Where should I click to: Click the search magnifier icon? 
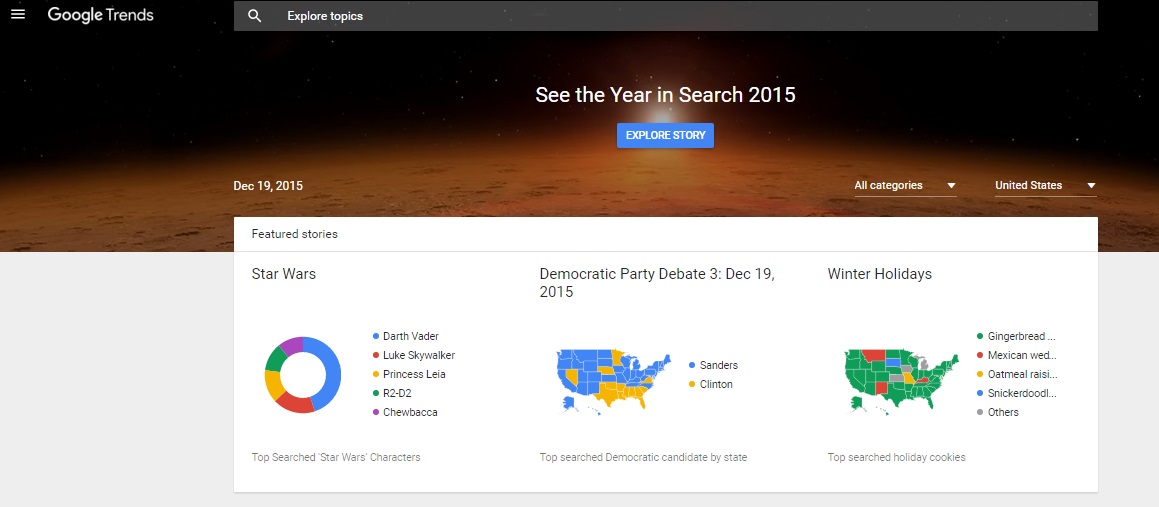255,16
